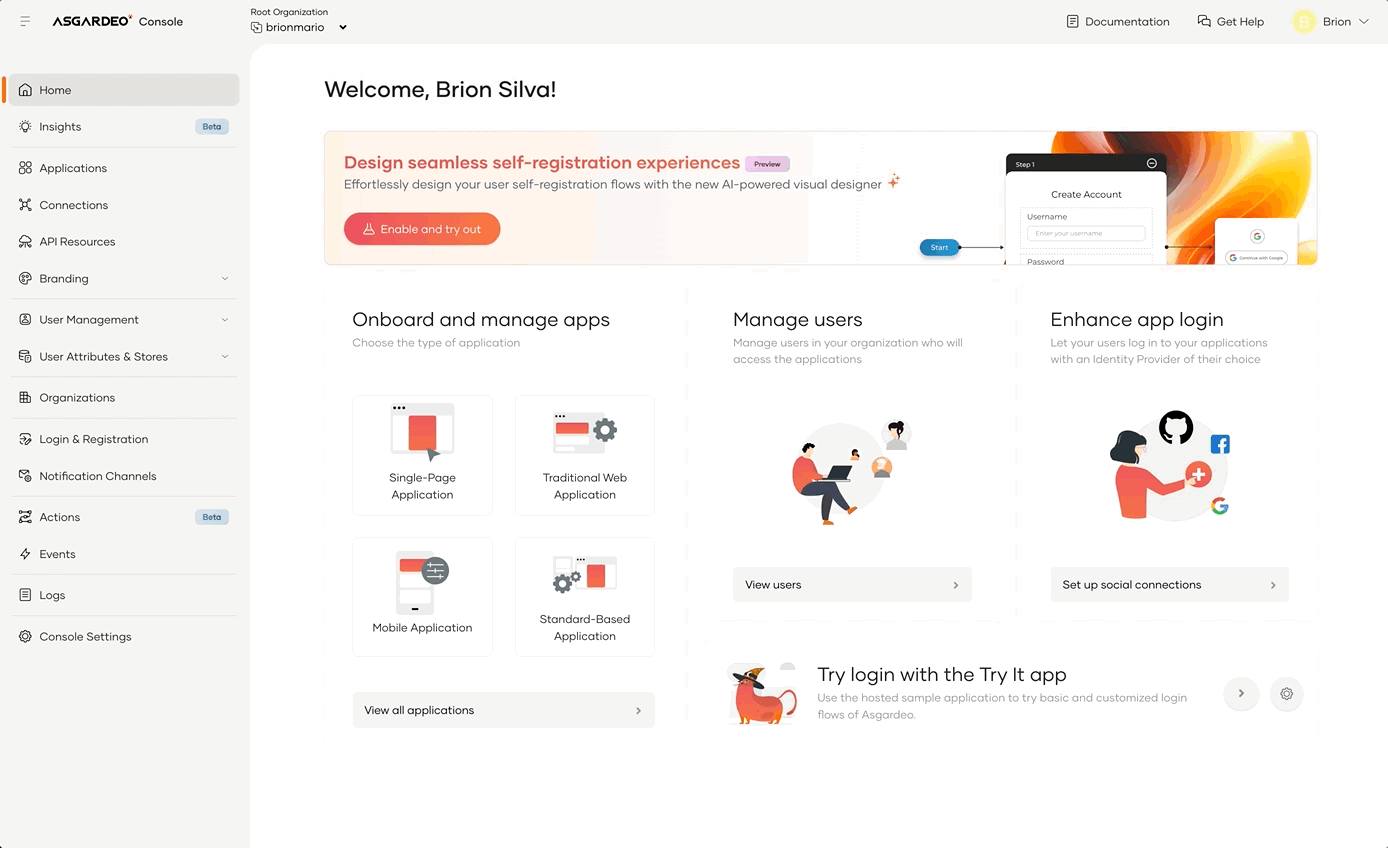Click the Insights lightbulb icon
This screenshot has height=848, width=1388.
pyautogui.click(x=25, y=127)
